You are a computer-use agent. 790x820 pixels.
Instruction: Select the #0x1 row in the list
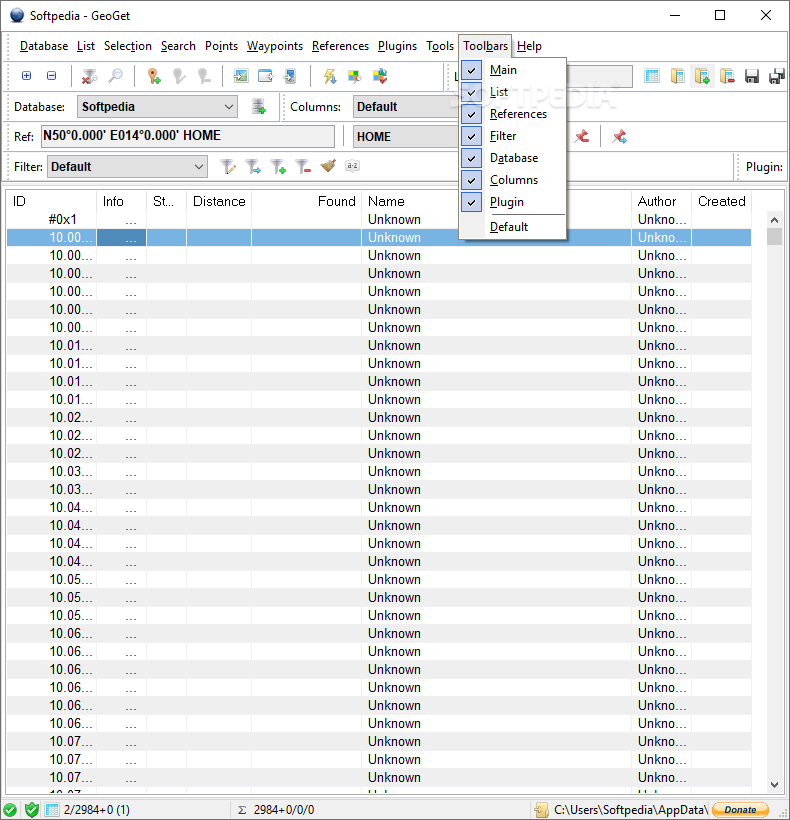[379, 220]
